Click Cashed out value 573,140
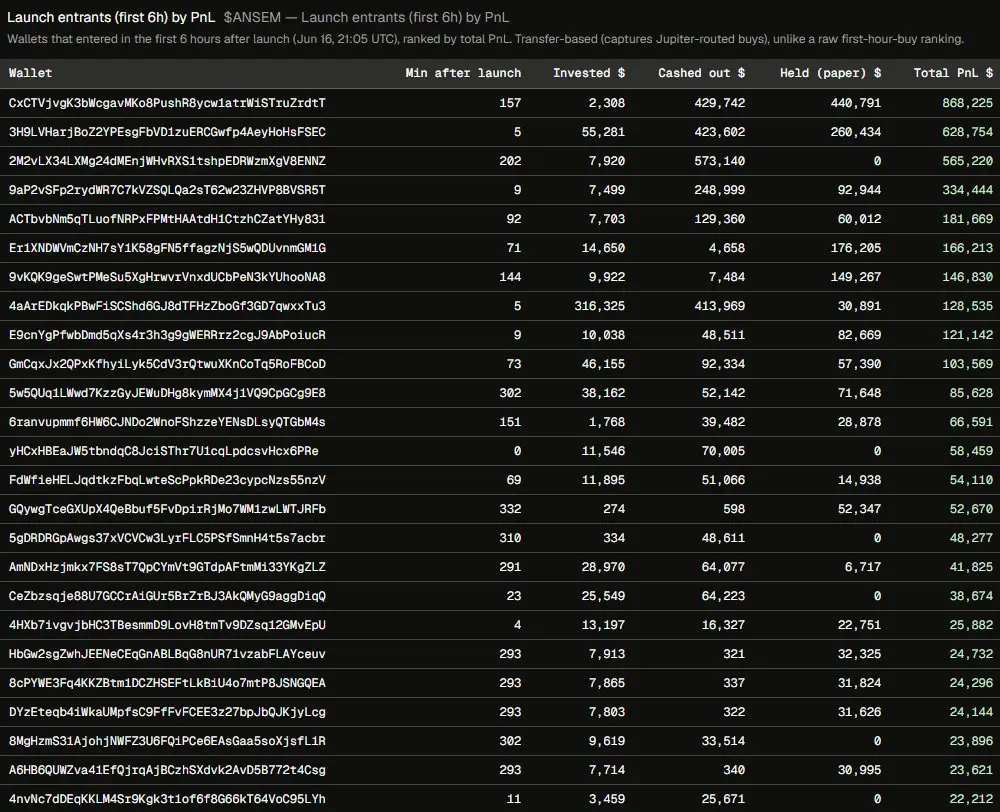This screenshot has height=812, width=1000. 719,161
